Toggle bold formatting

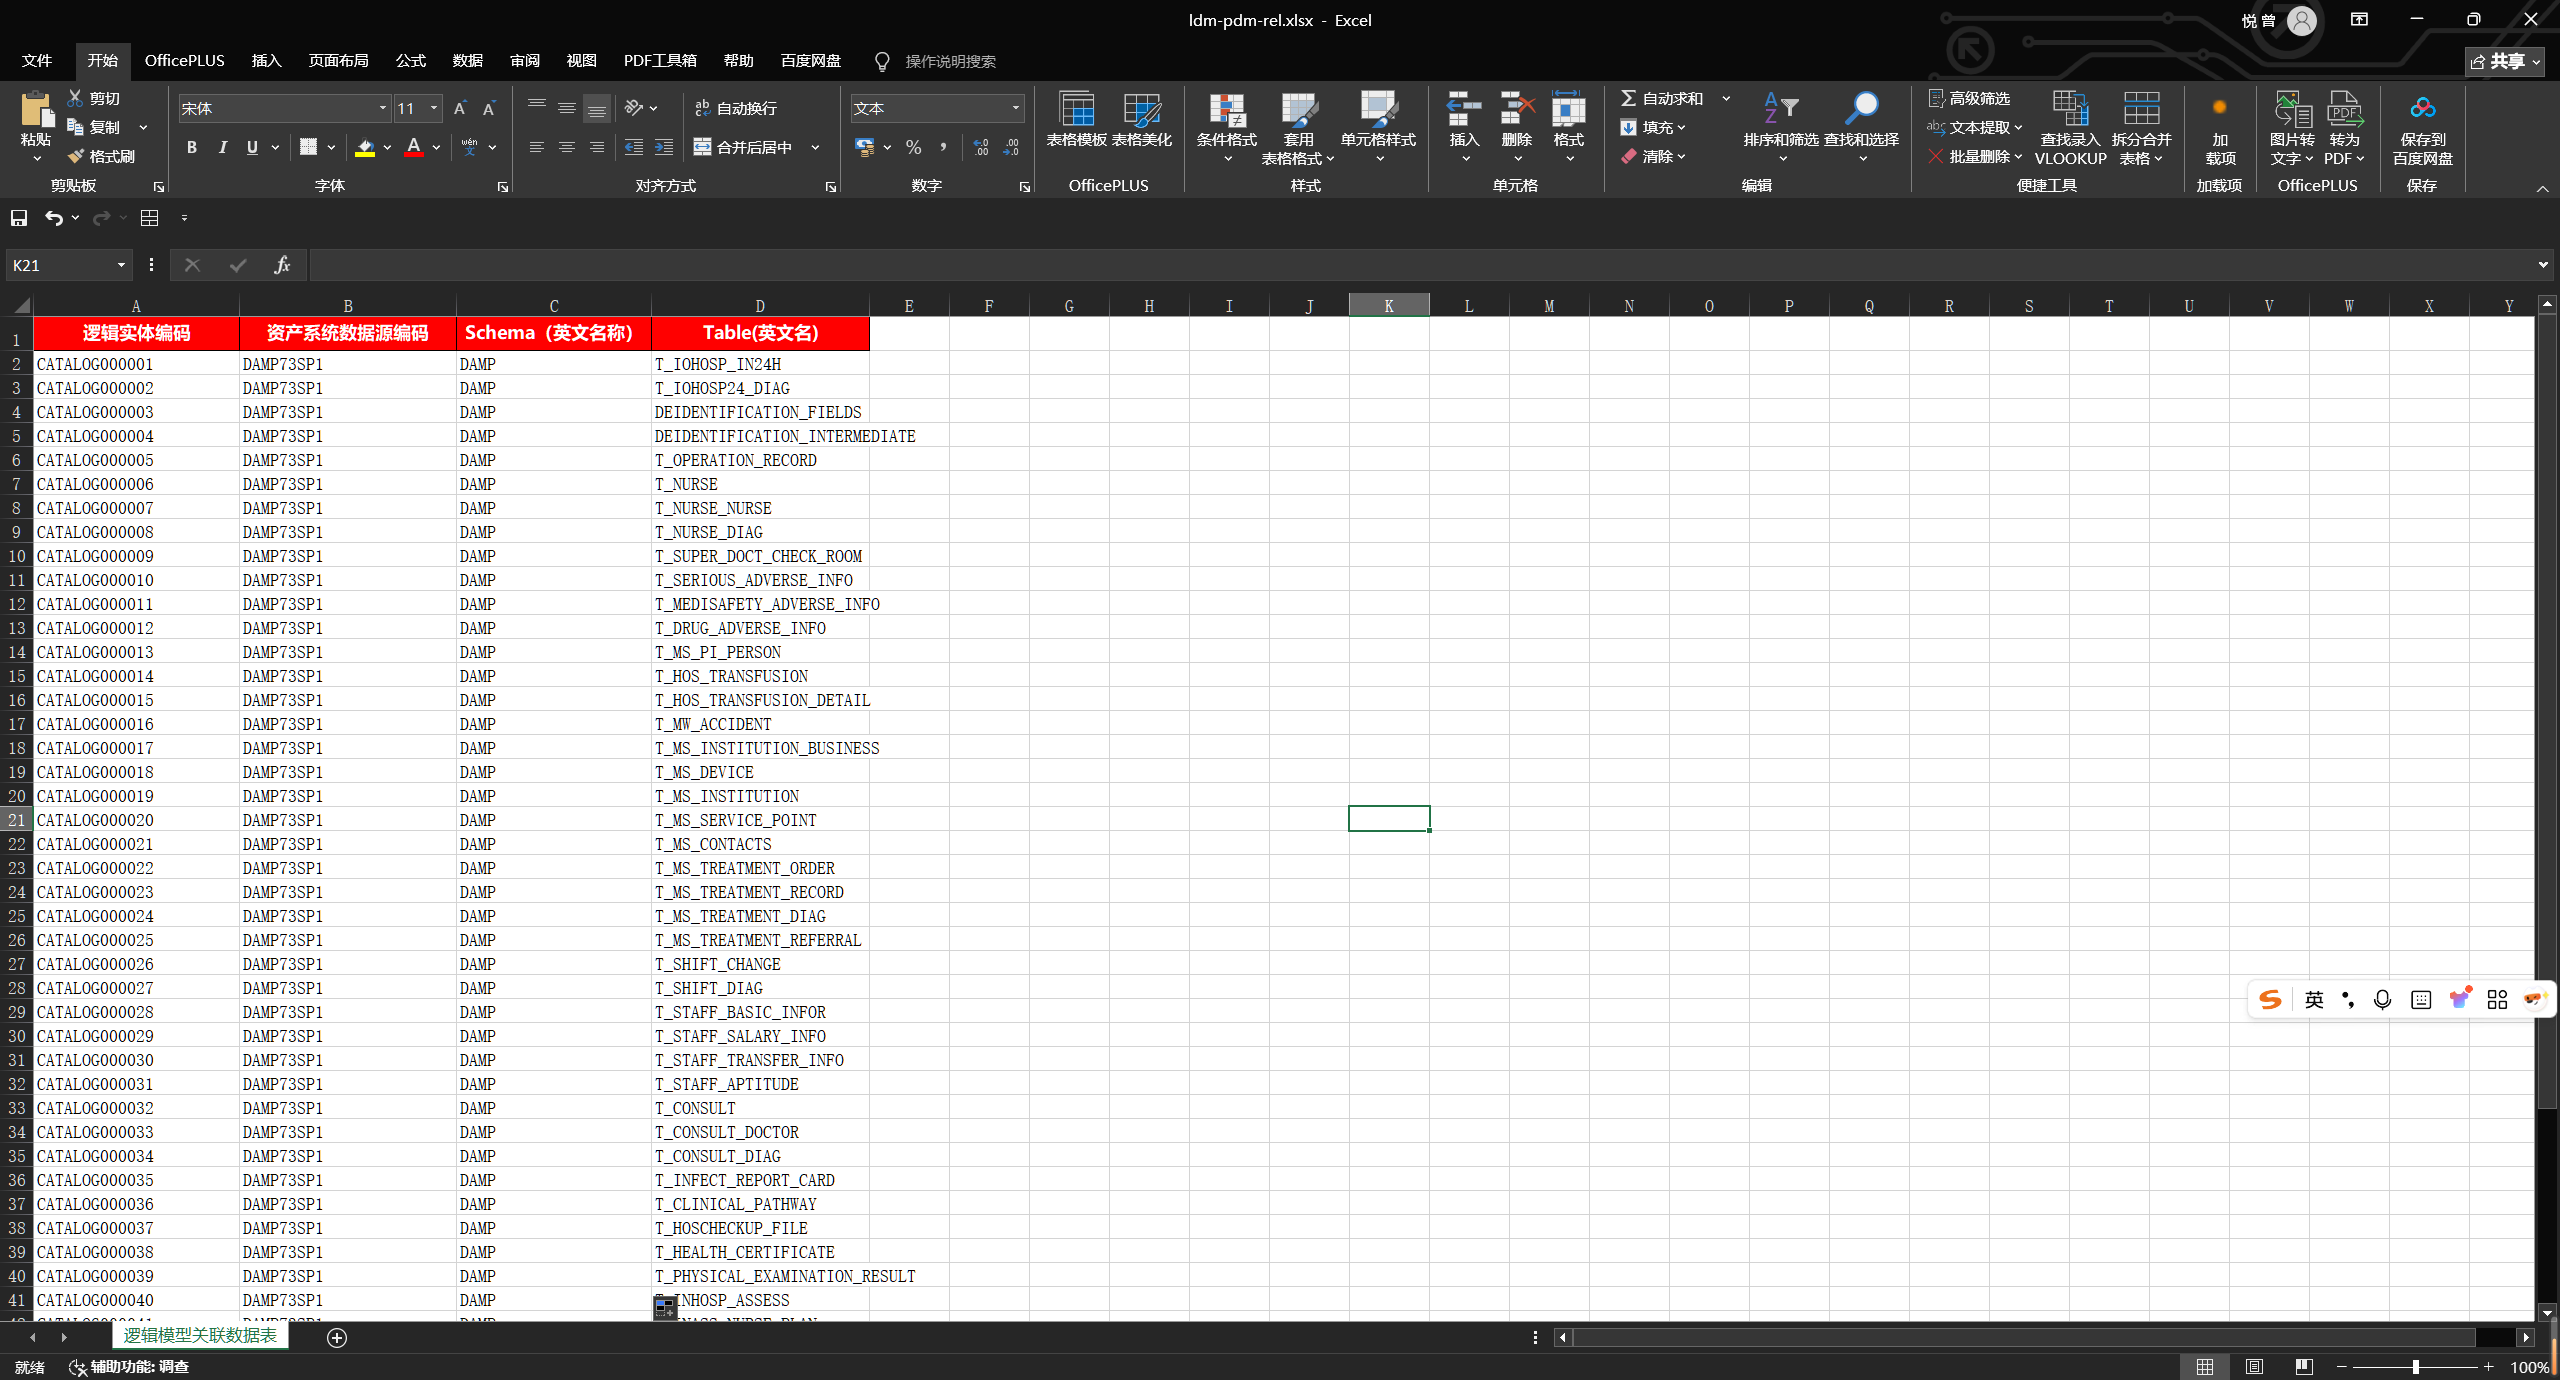[x=191, y=148]
